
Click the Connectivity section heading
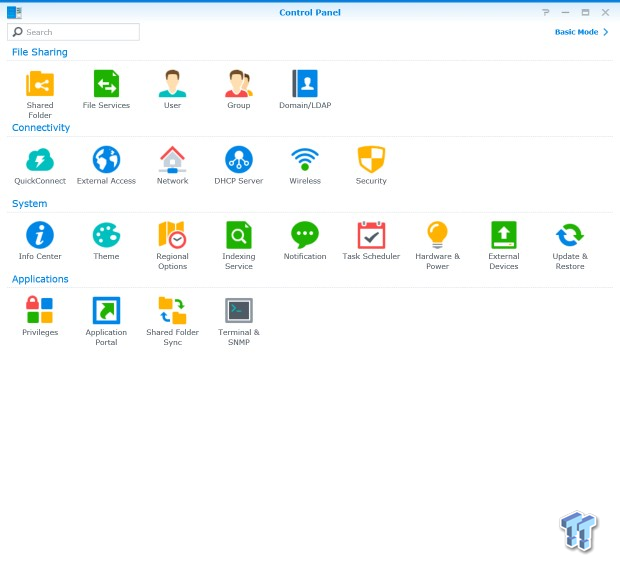point(41,128)
